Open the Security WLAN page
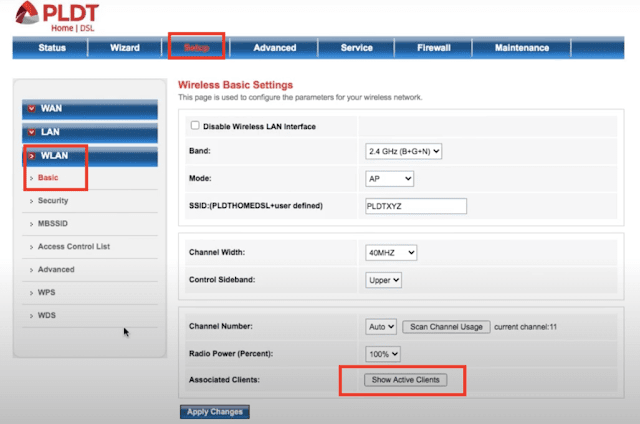Screen dimensions: 640x424 point(53,201)
